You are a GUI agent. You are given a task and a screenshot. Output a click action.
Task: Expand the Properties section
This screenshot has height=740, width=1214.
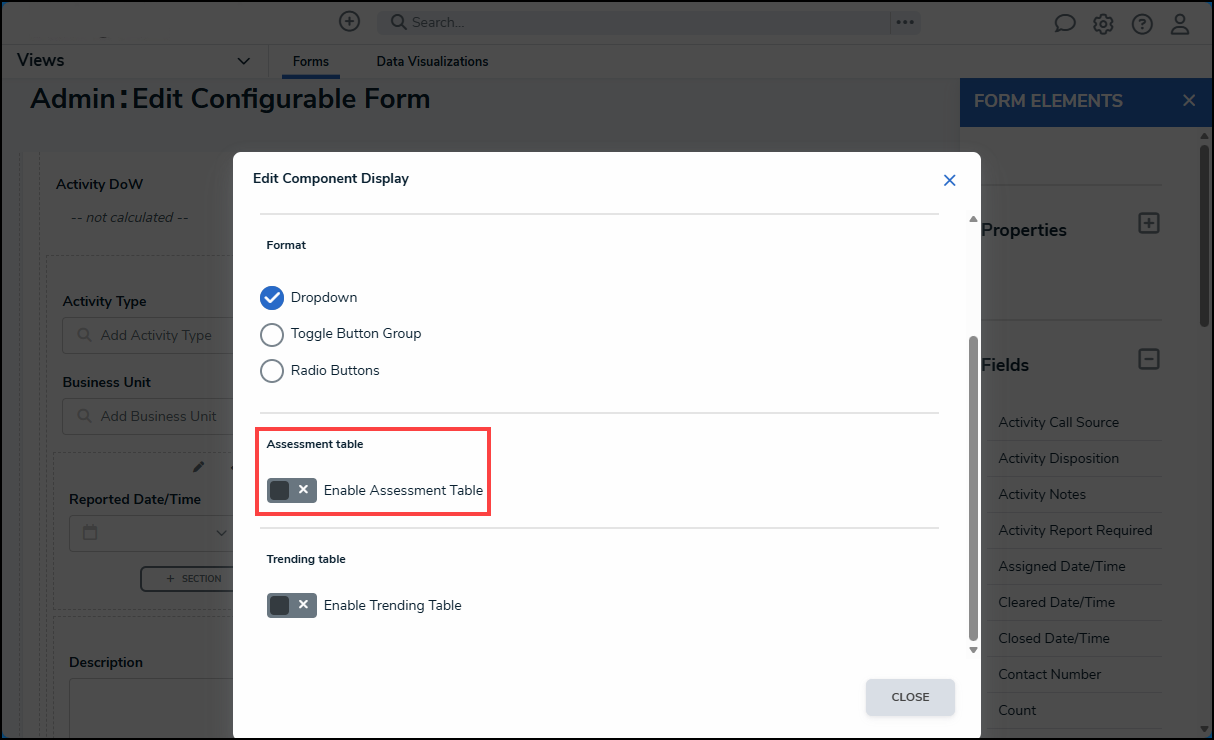[1149, 224]
